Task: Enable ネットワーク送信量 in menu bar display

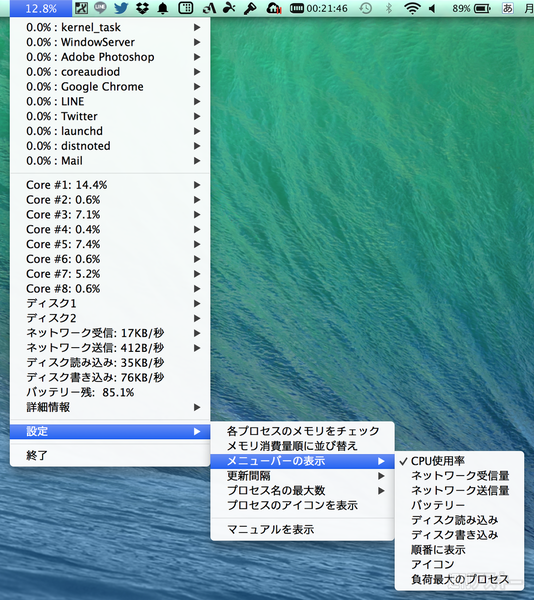Action: coord(459,491)
